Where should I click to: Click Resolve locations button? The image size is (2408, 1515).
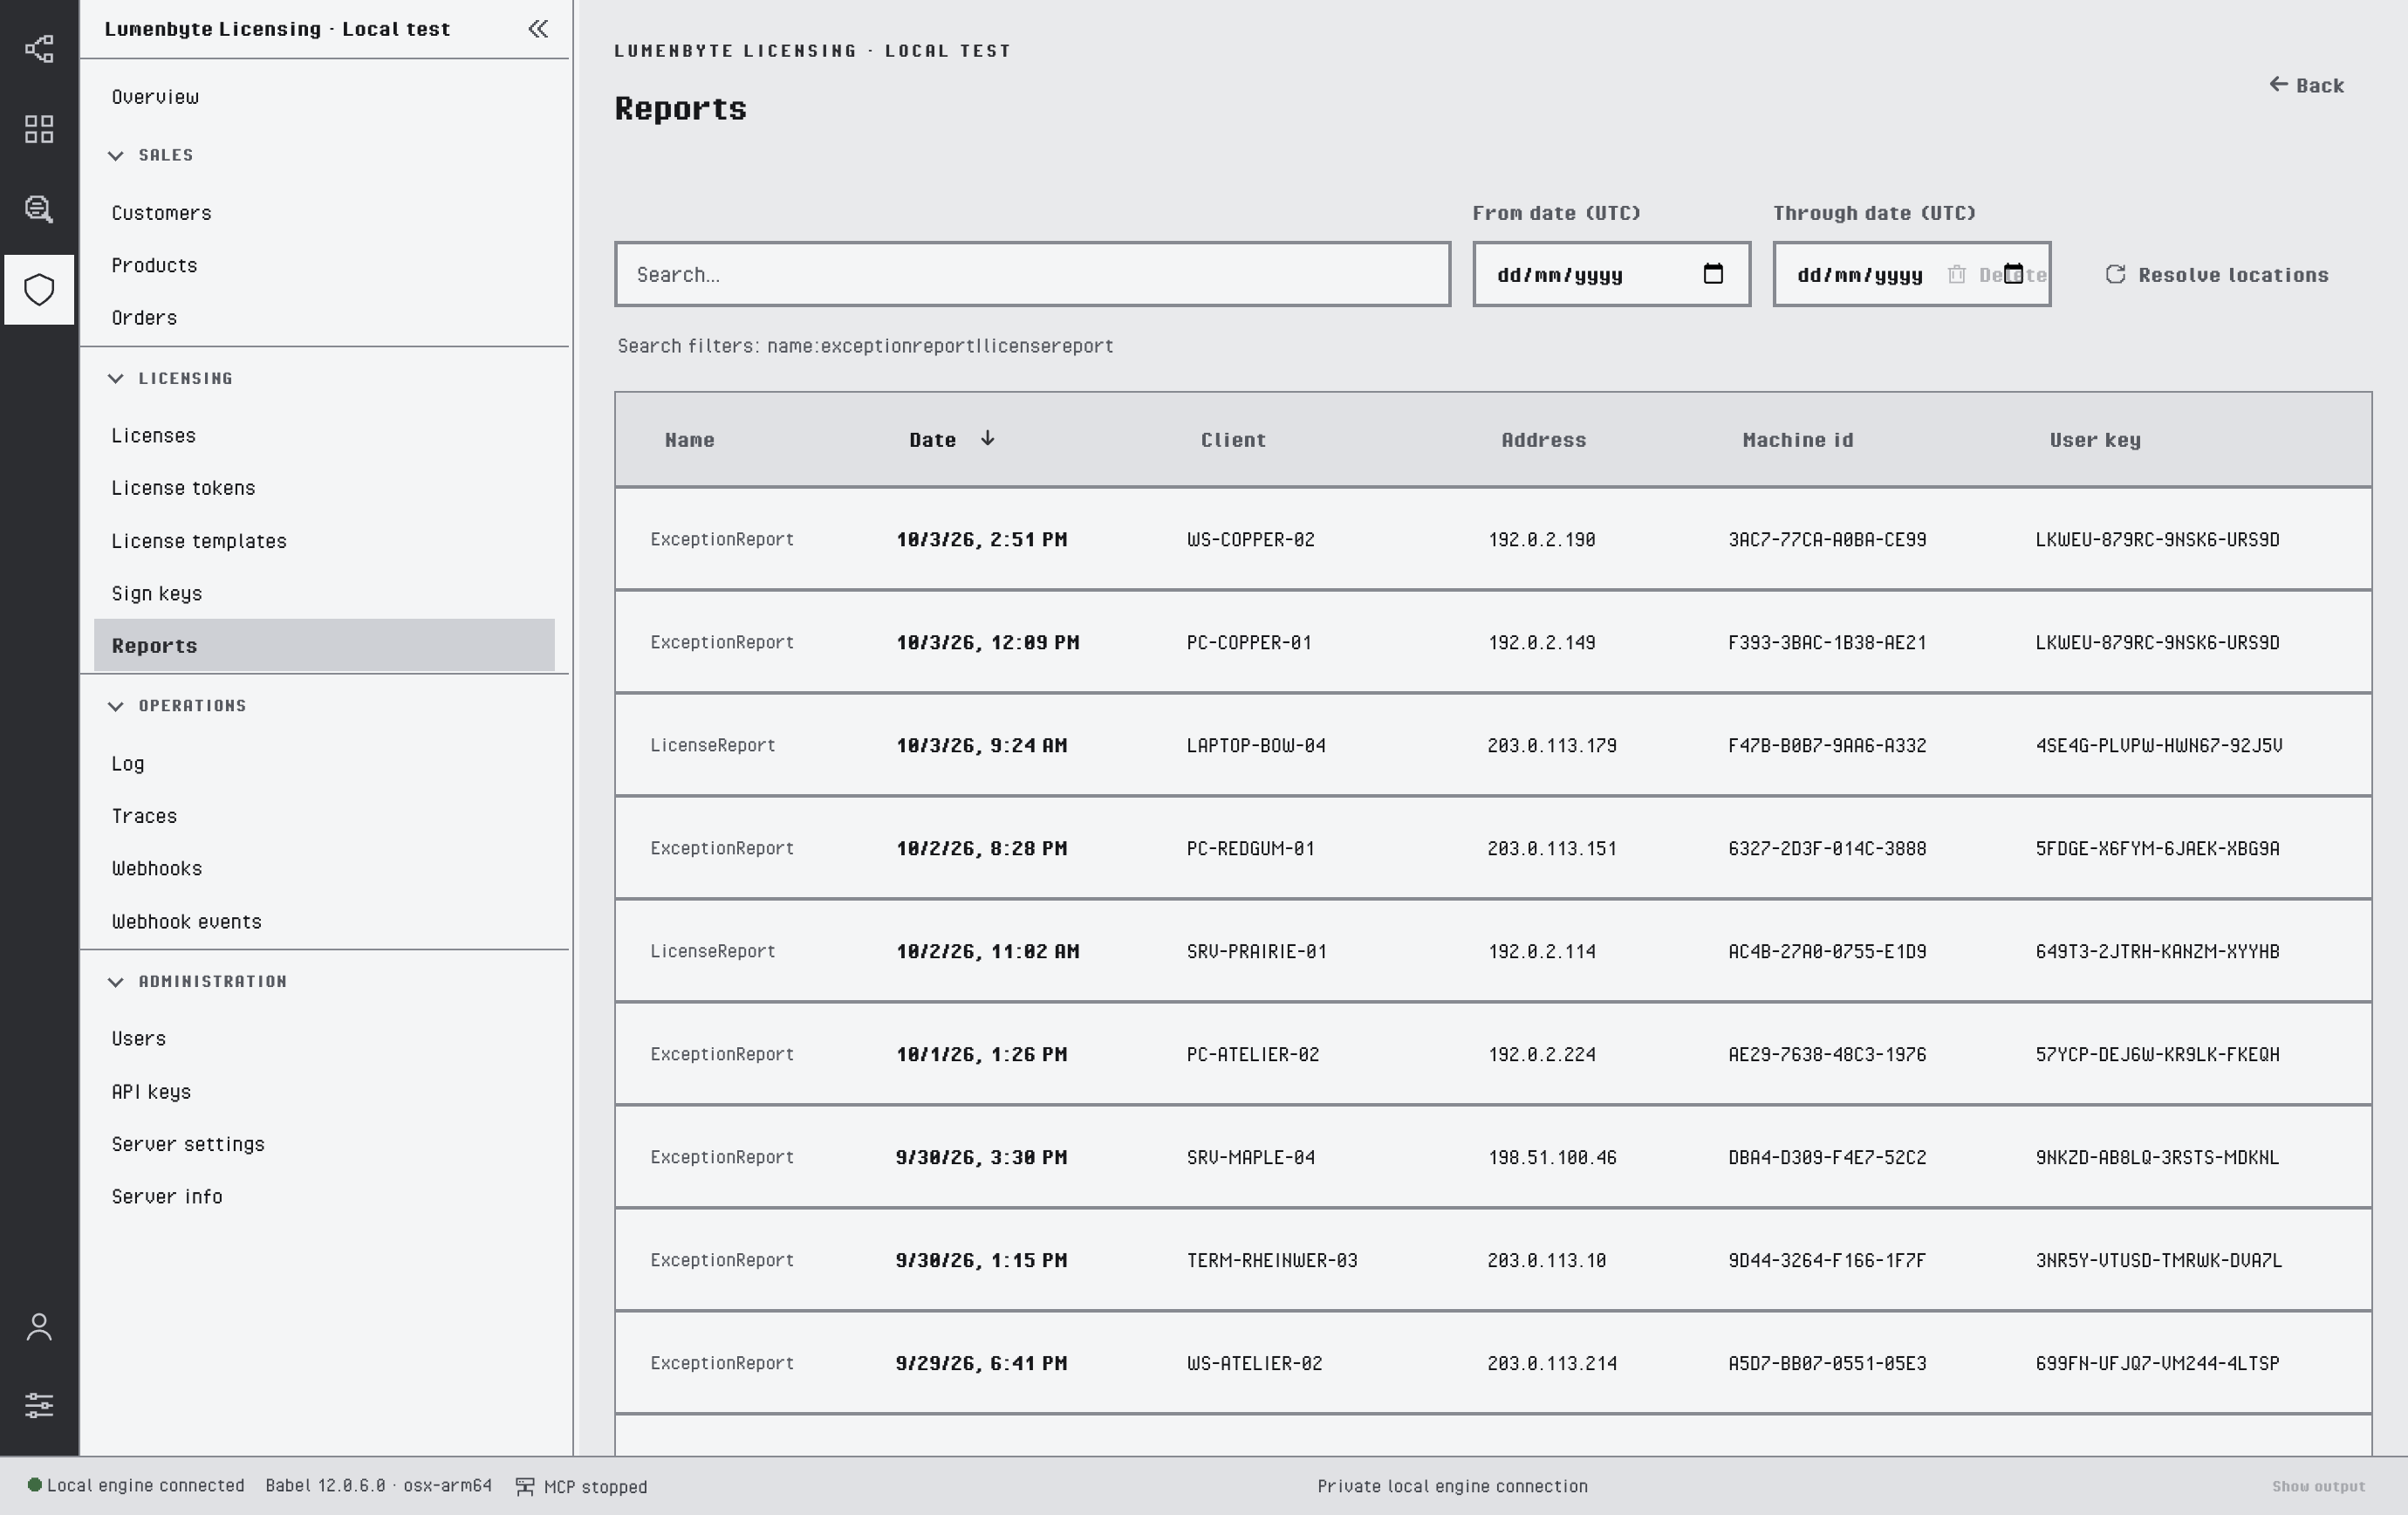pyautogui.click(x=2217, y=274)
